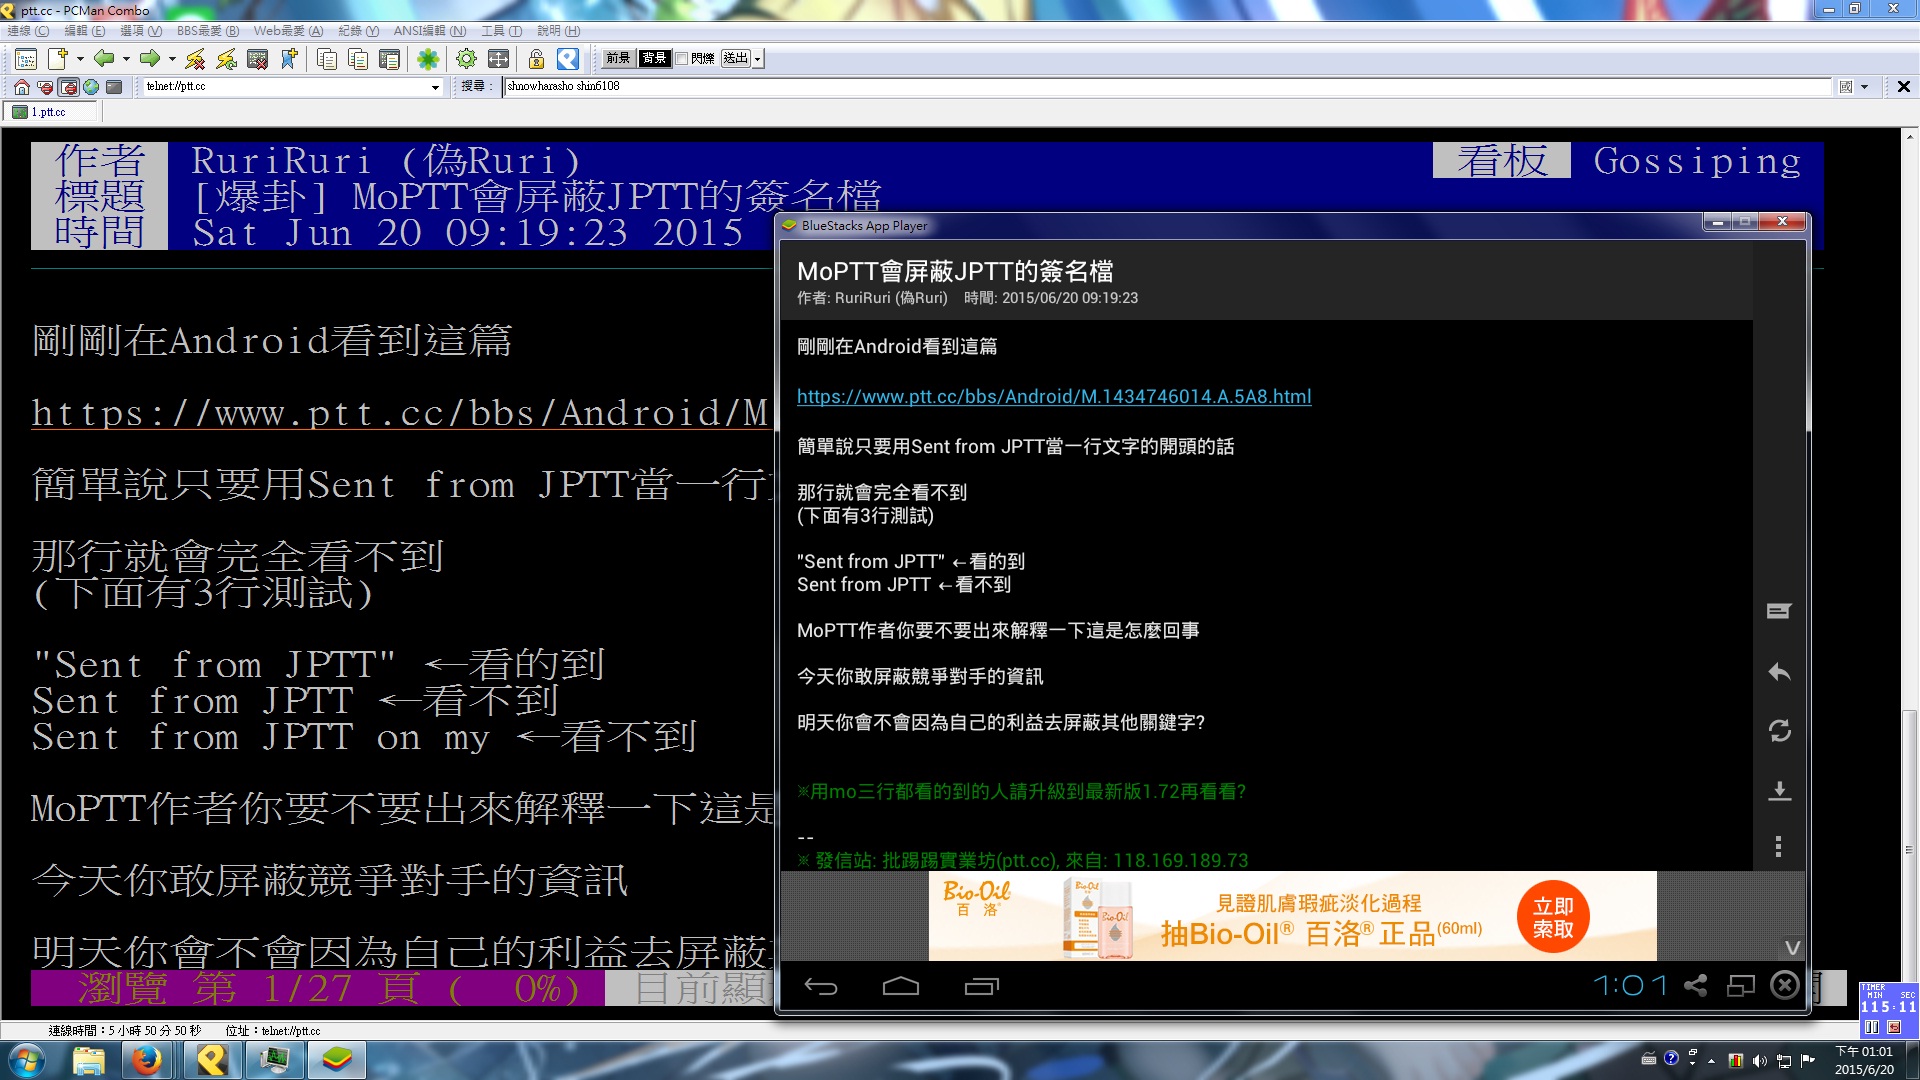Screen dimensions: 1920x1080
Task: Go back with the green left arrow
Action: click(103, 59)
